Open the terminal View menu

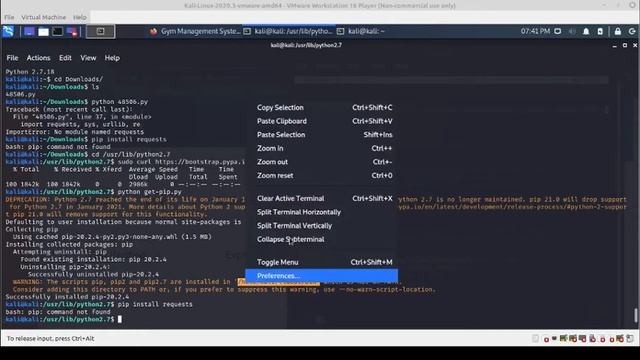88,58
